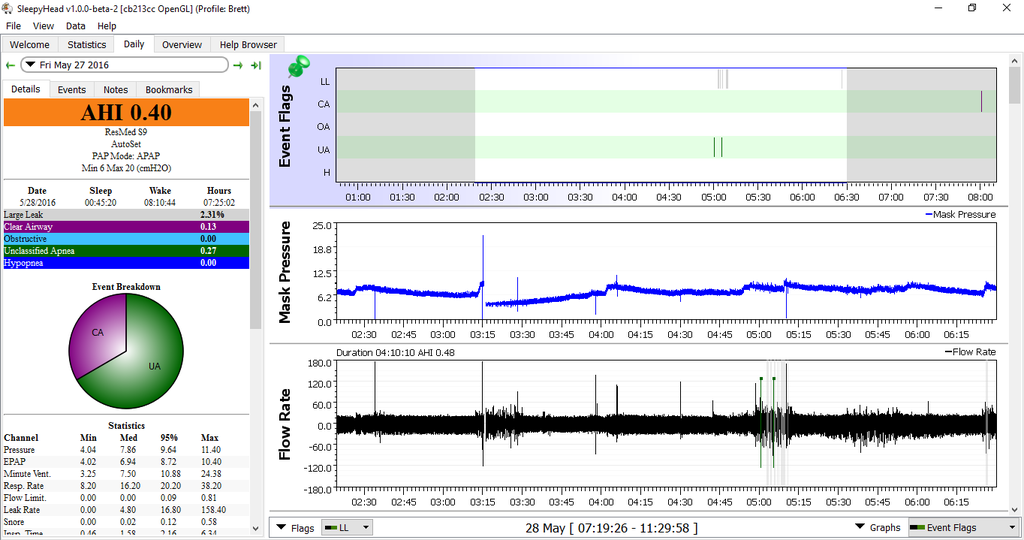Screen dimensions: 1024x540
Task: Open the Help menu
Action: coord(106,26)
